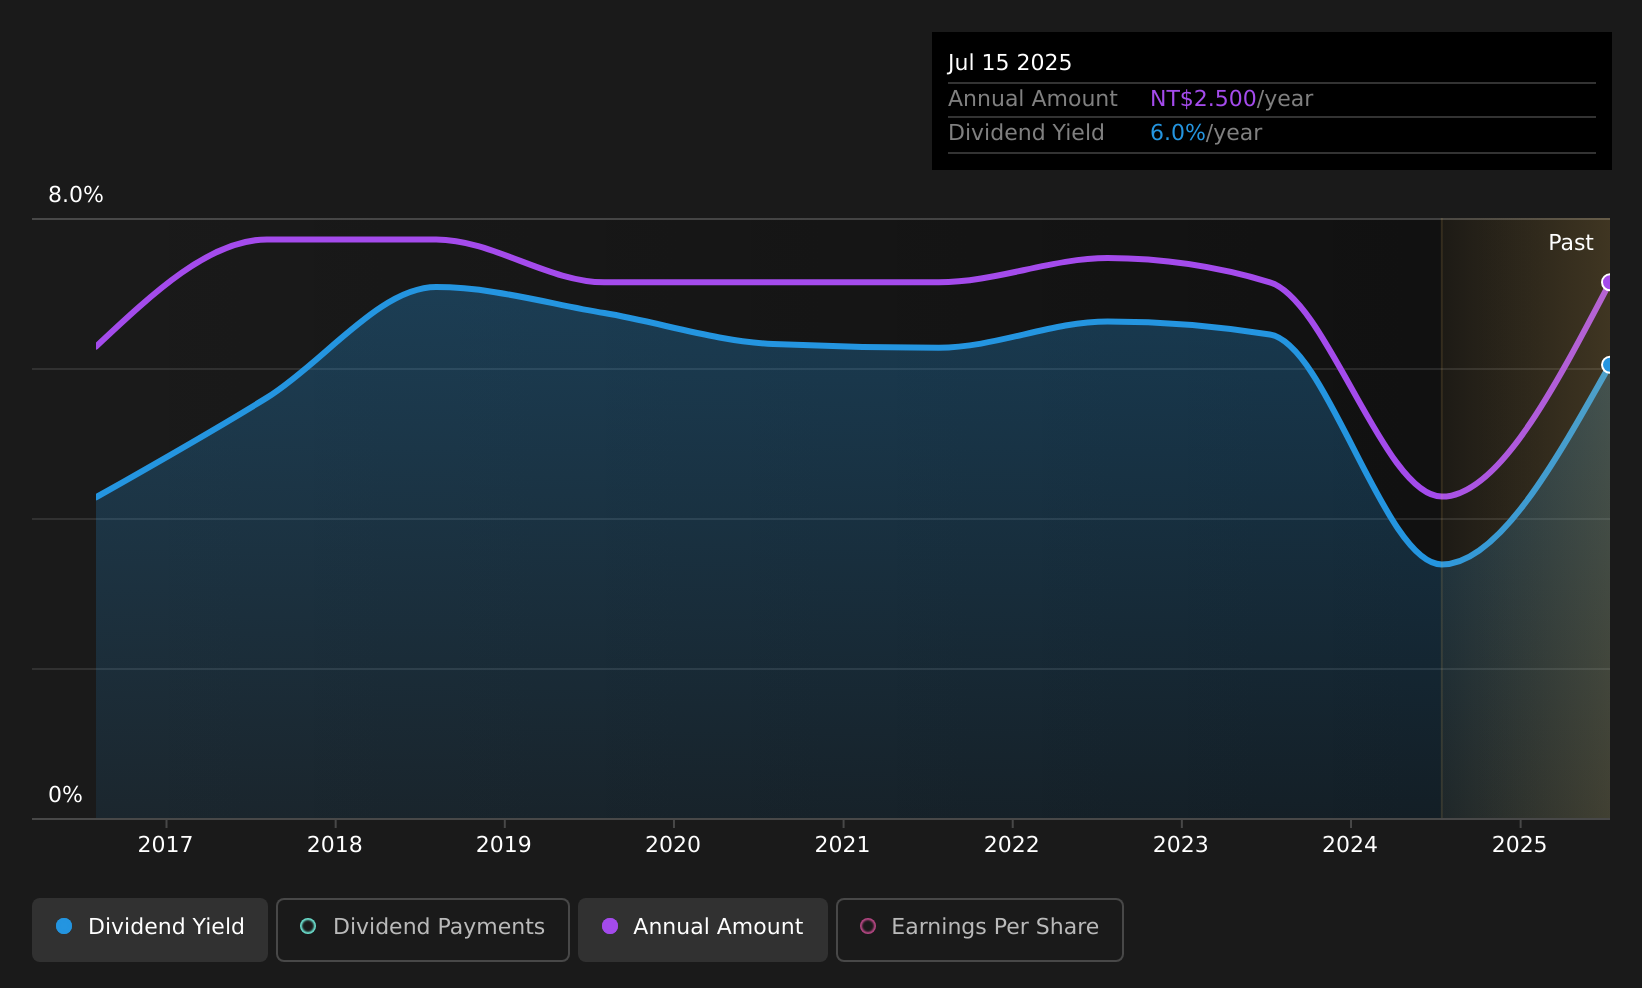Toggle the Annual Amount series
1642x988 pixels.
(703, 930)
